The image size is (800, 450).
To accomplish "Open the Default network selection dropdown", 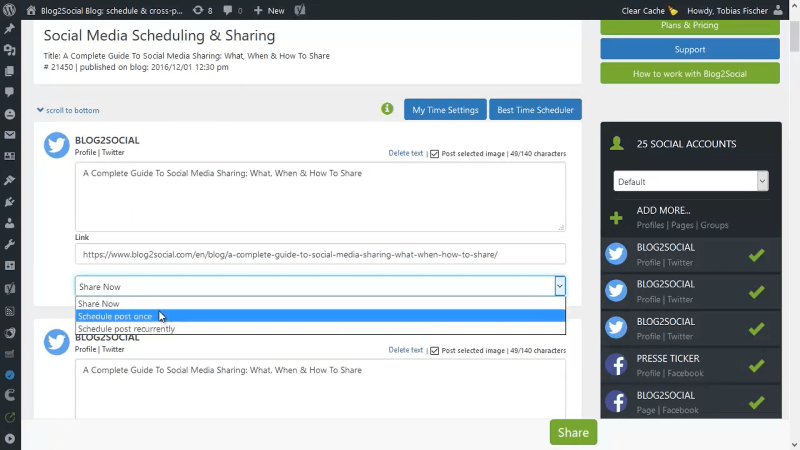I will 691,181.
